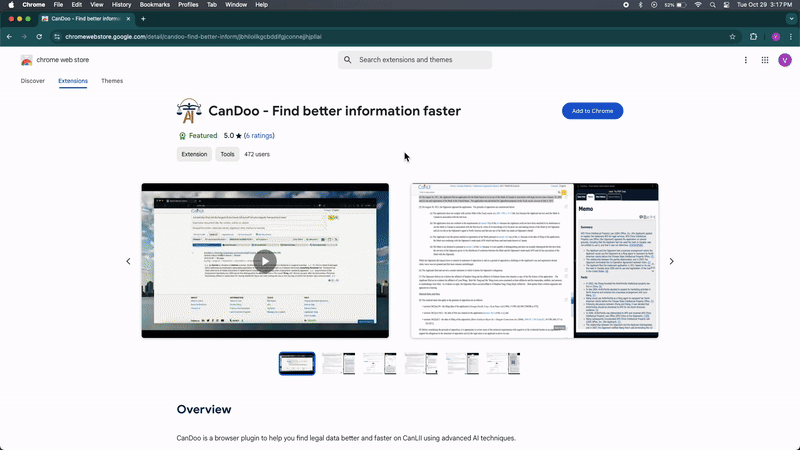Click the CanDoo extension logo
800x450 pixels.
click(x=189, y=111)
